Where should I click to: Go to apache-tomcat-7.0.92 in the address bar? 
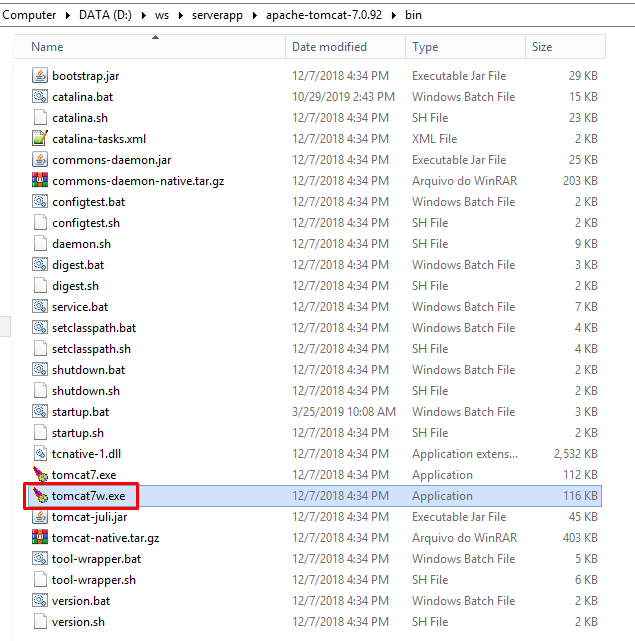tap(324, 15)
